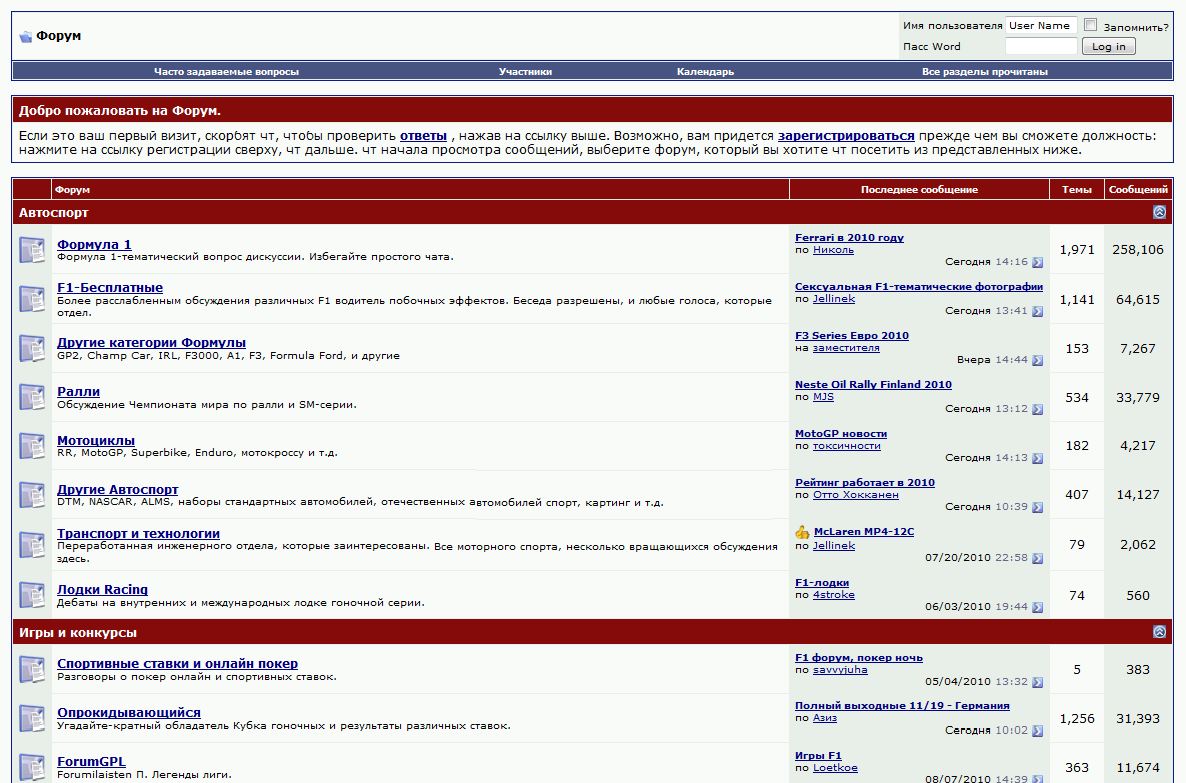View user profile MJS
The width and height of the screenshot is (1186, 783).
tap(824, 396)
